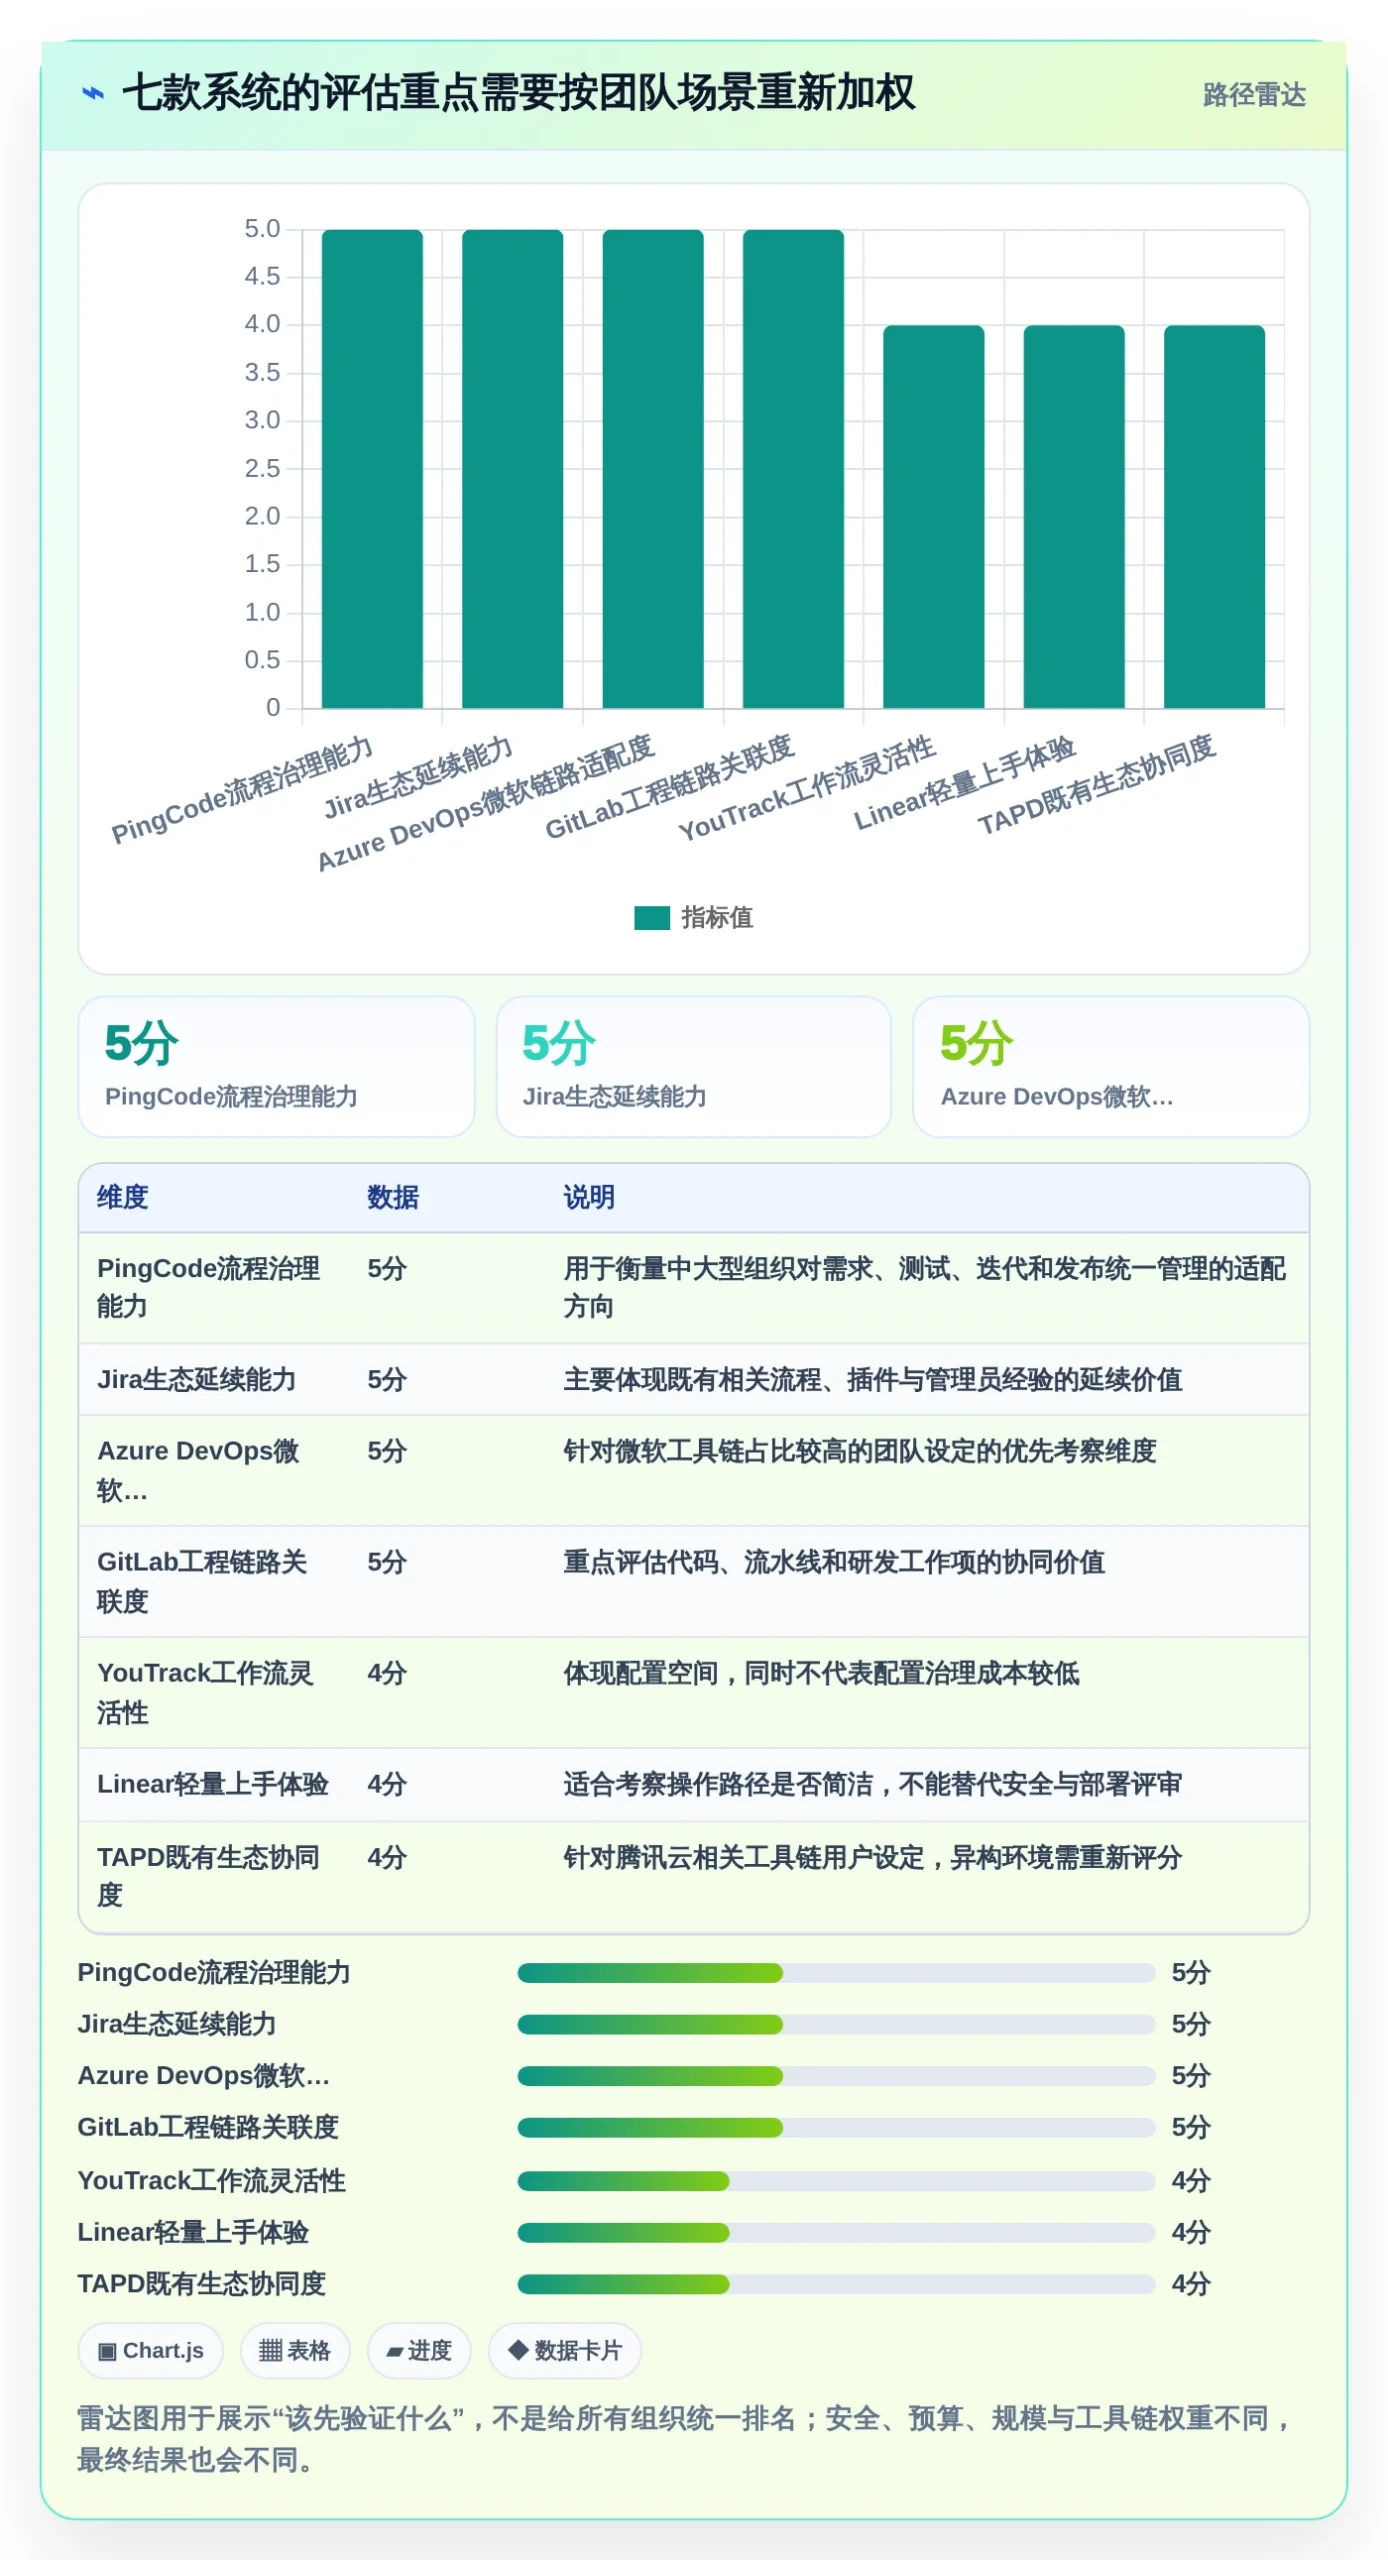Click the lightning bolt icon beside the title
This screenshot has height=2560, width=1388.
(93, 94)
